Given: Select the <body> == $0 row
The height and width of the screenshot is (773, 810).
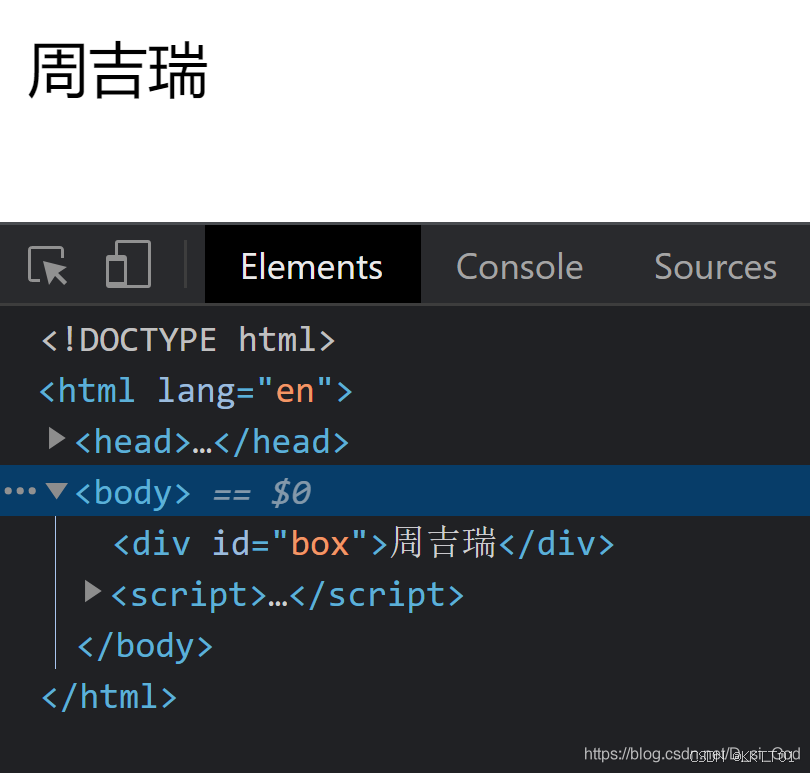Looking at the screenshot, I should tap(405, 490).
